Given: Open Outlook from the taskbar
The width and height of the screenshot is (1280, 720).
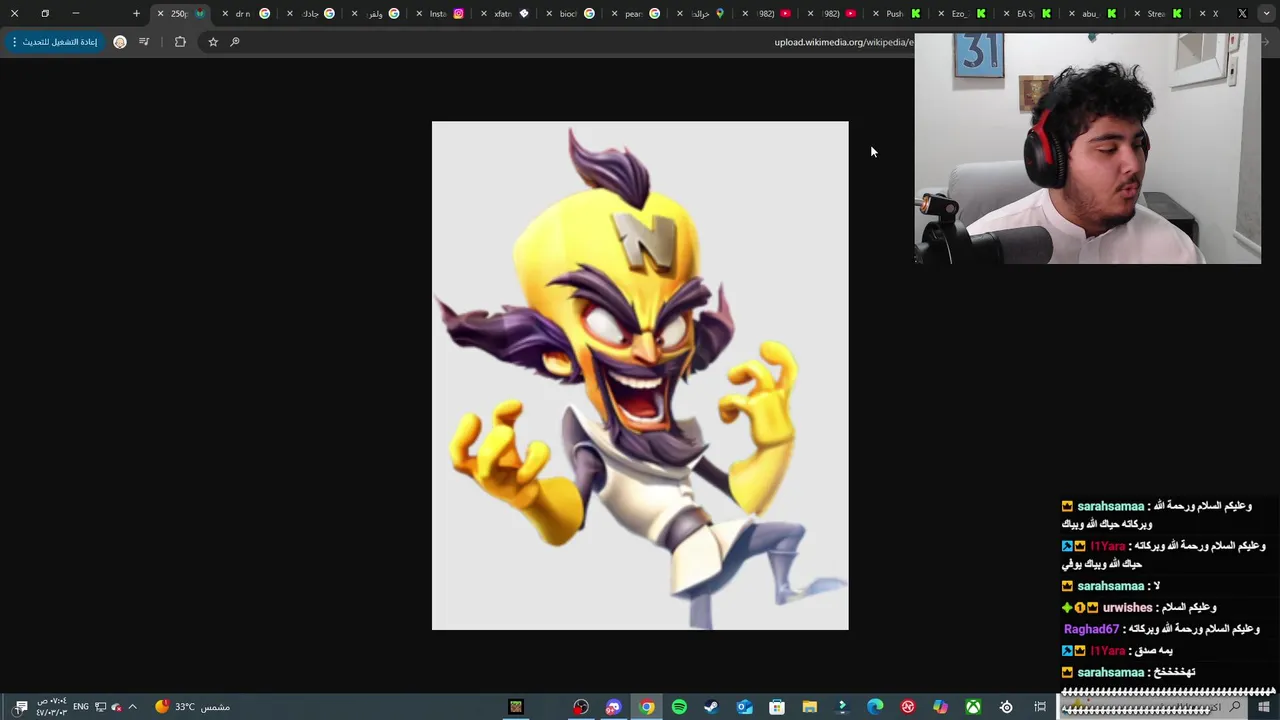Looking at the screenshot, I should click(744, 707).
